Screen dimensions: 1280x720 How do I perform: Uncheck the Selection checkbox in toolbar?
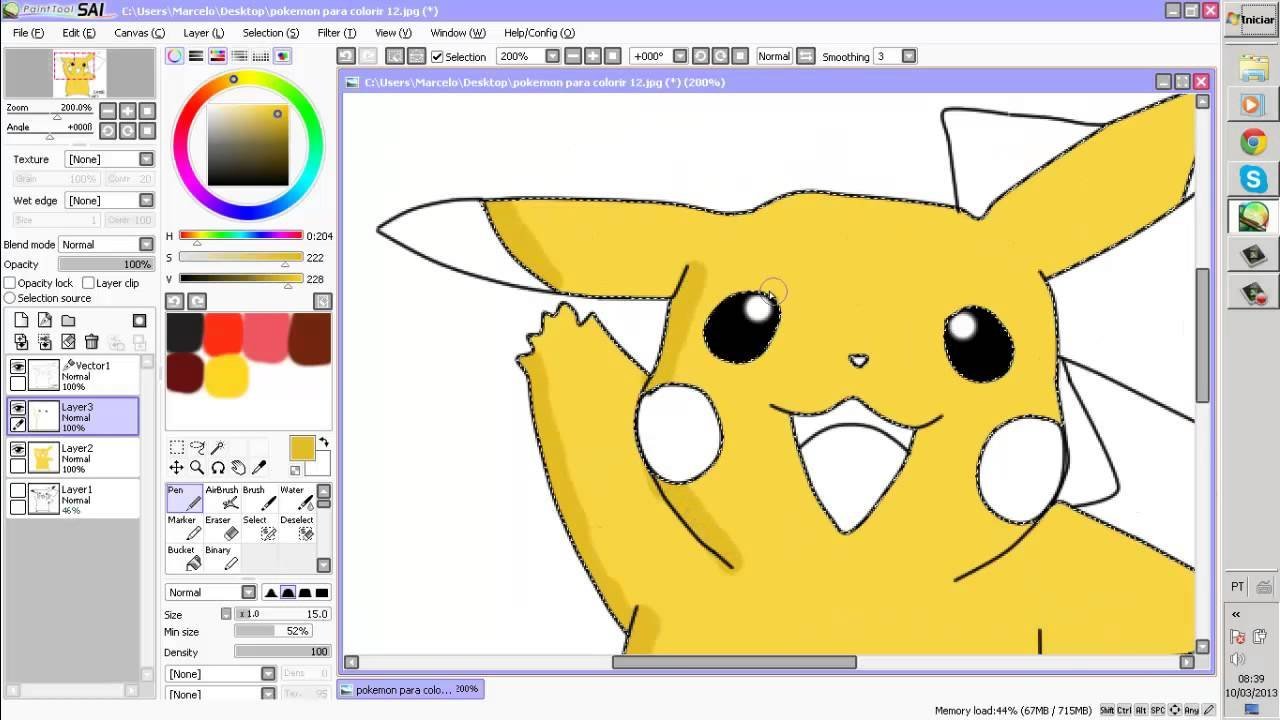pyautogui.click(x=437, y=57)
